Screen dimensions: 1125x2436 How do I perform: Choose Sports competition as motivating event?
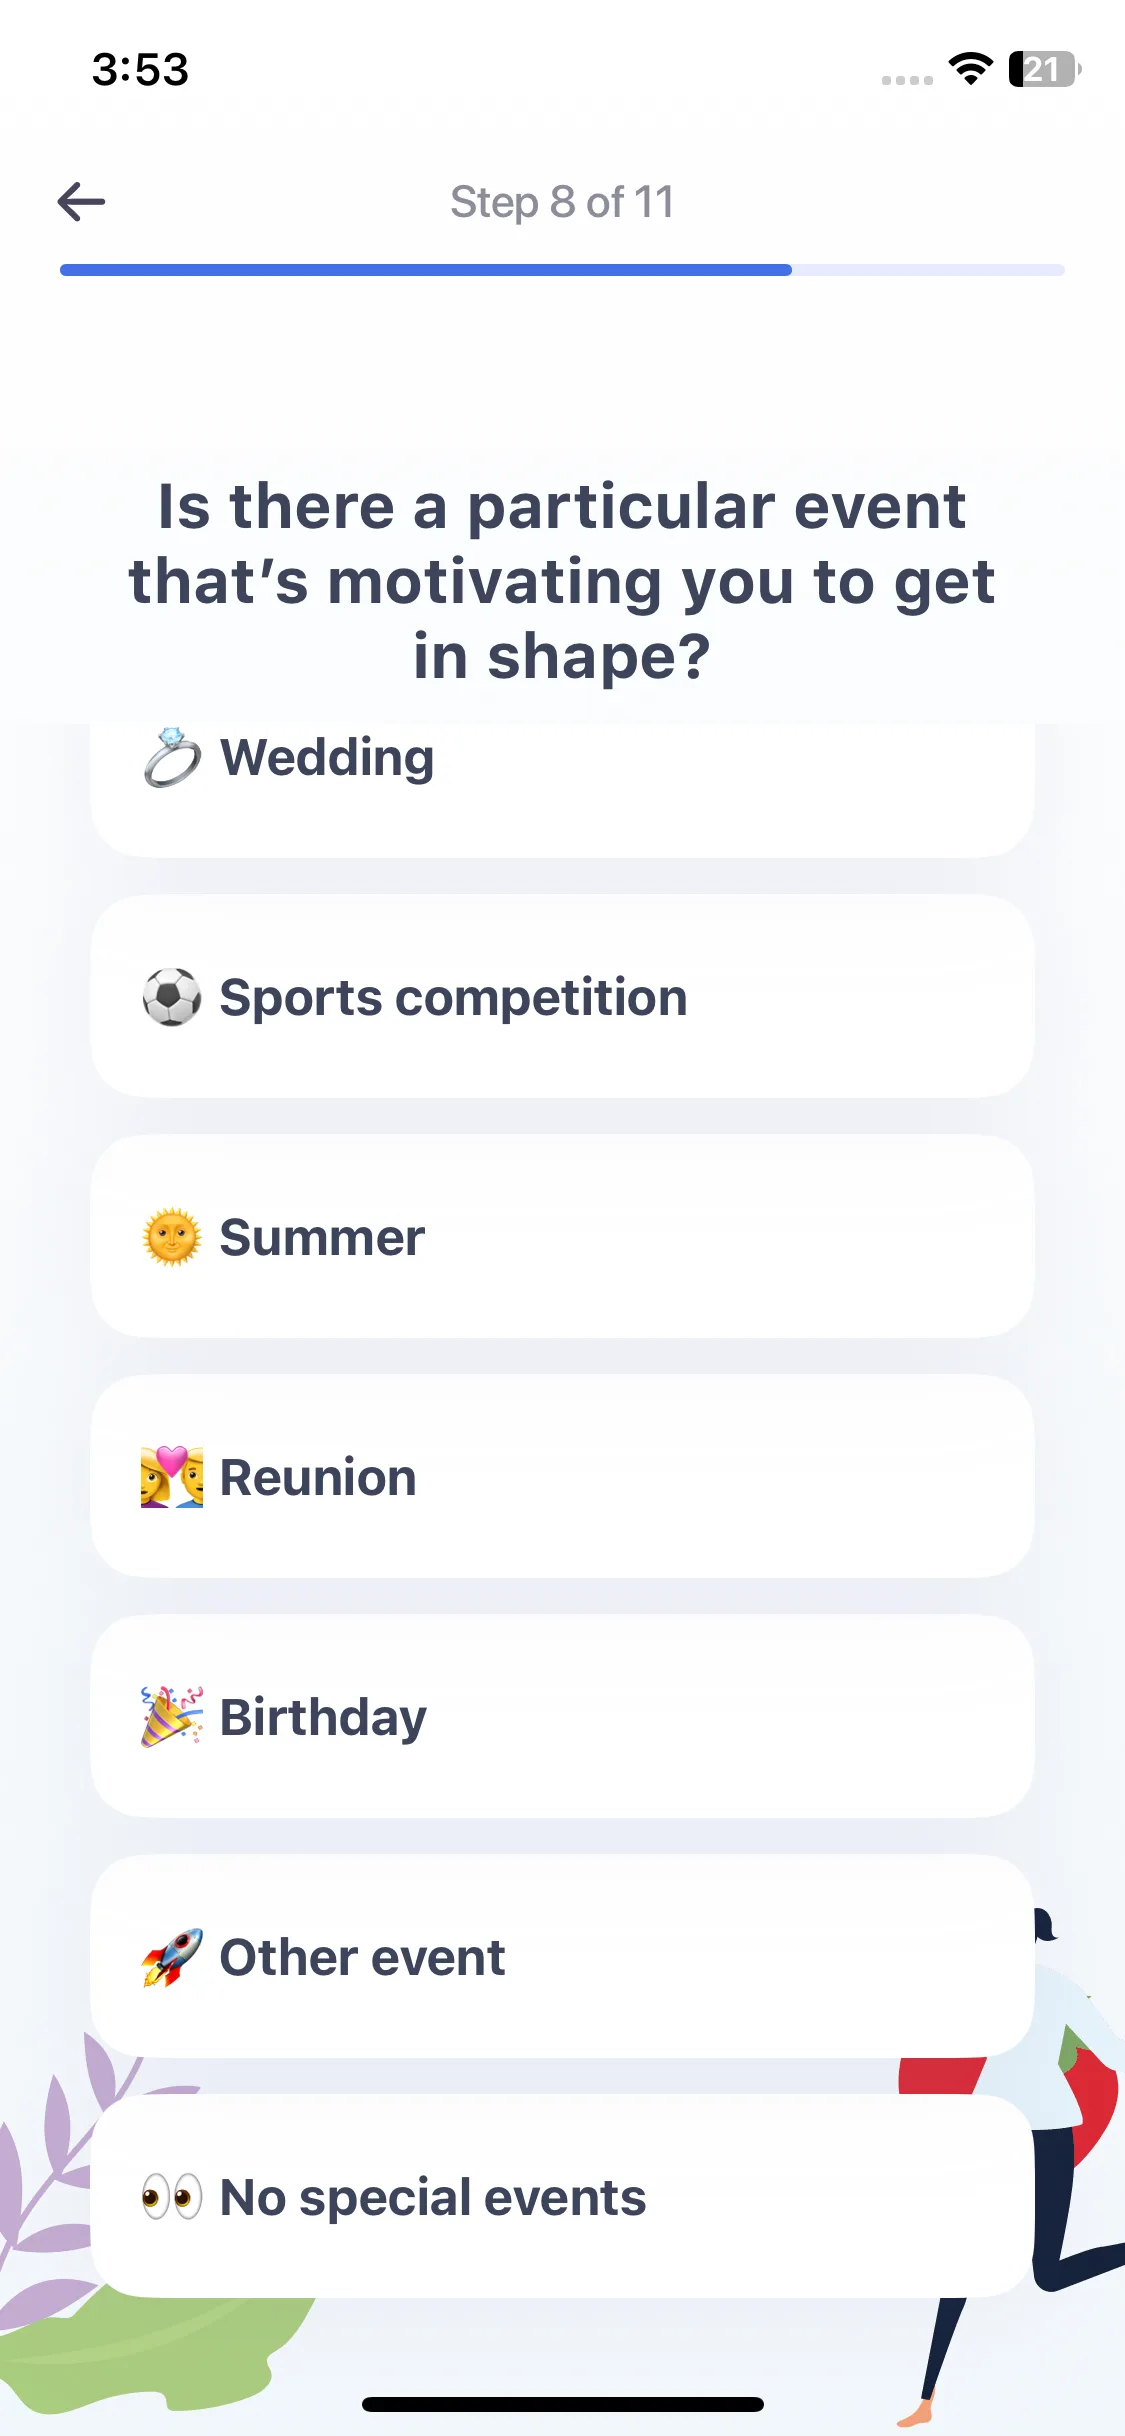(562, 997)
